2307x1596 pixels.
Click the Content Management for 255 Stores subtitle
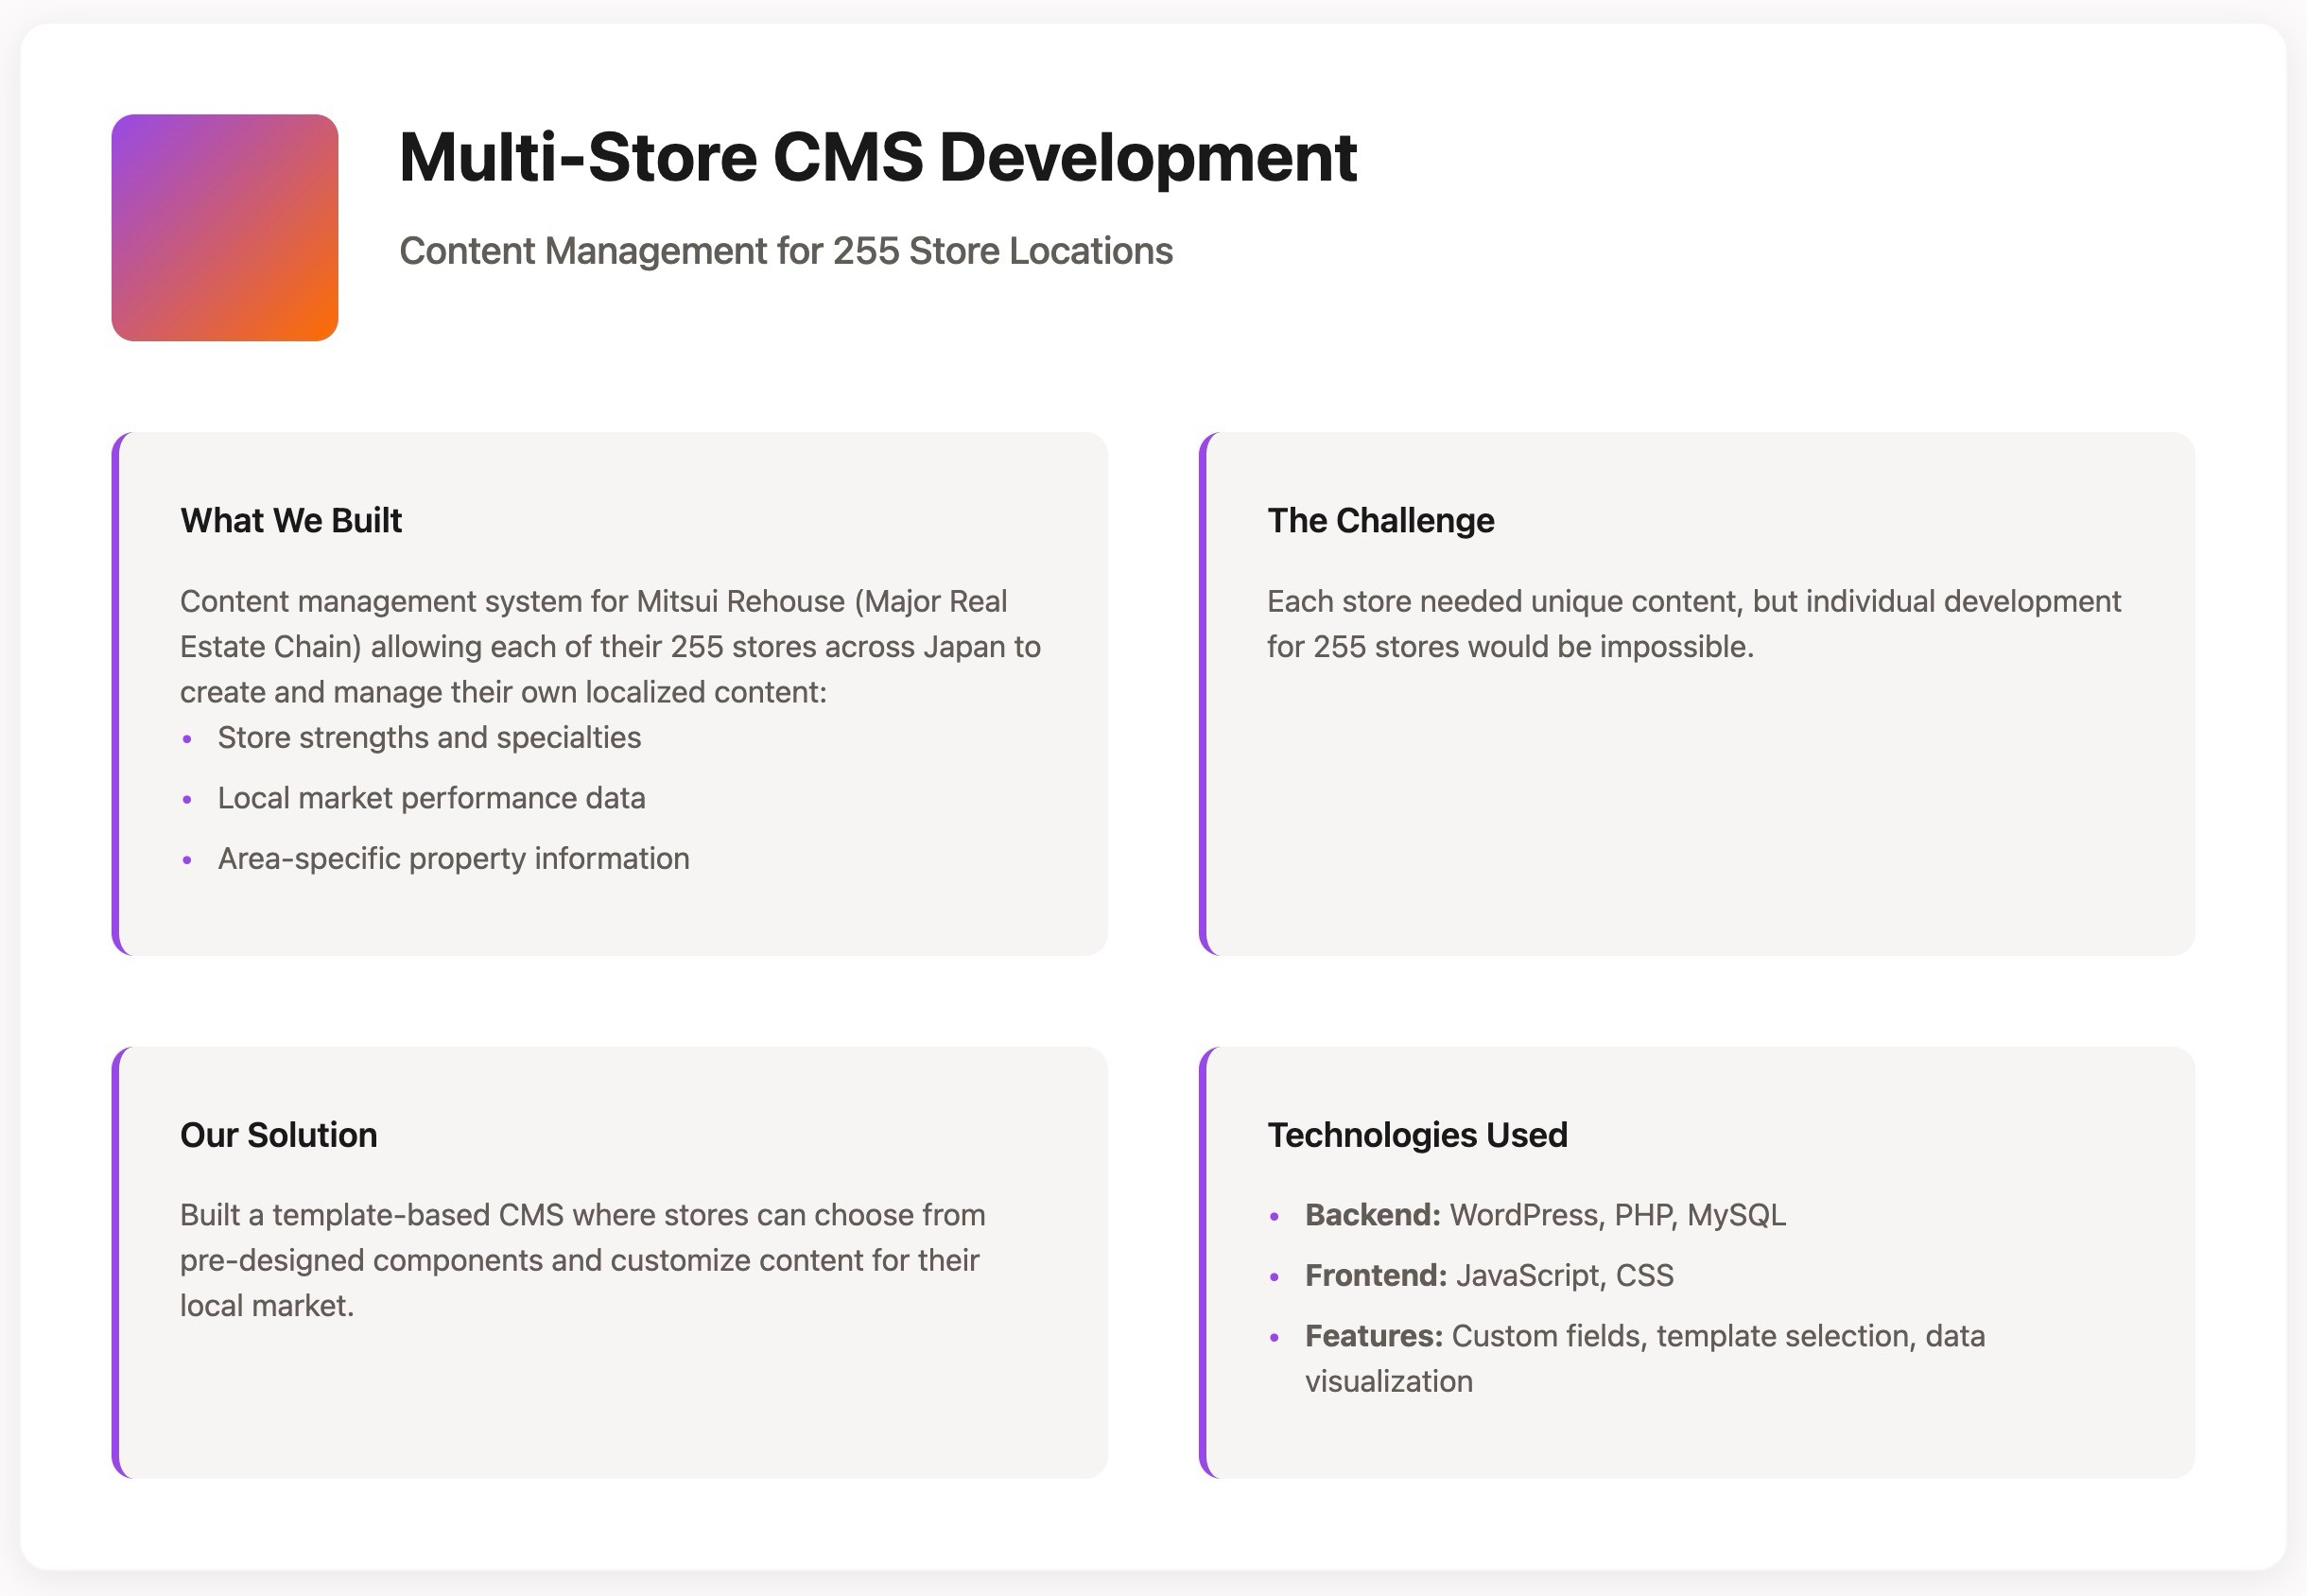click(x=785, y=251)
